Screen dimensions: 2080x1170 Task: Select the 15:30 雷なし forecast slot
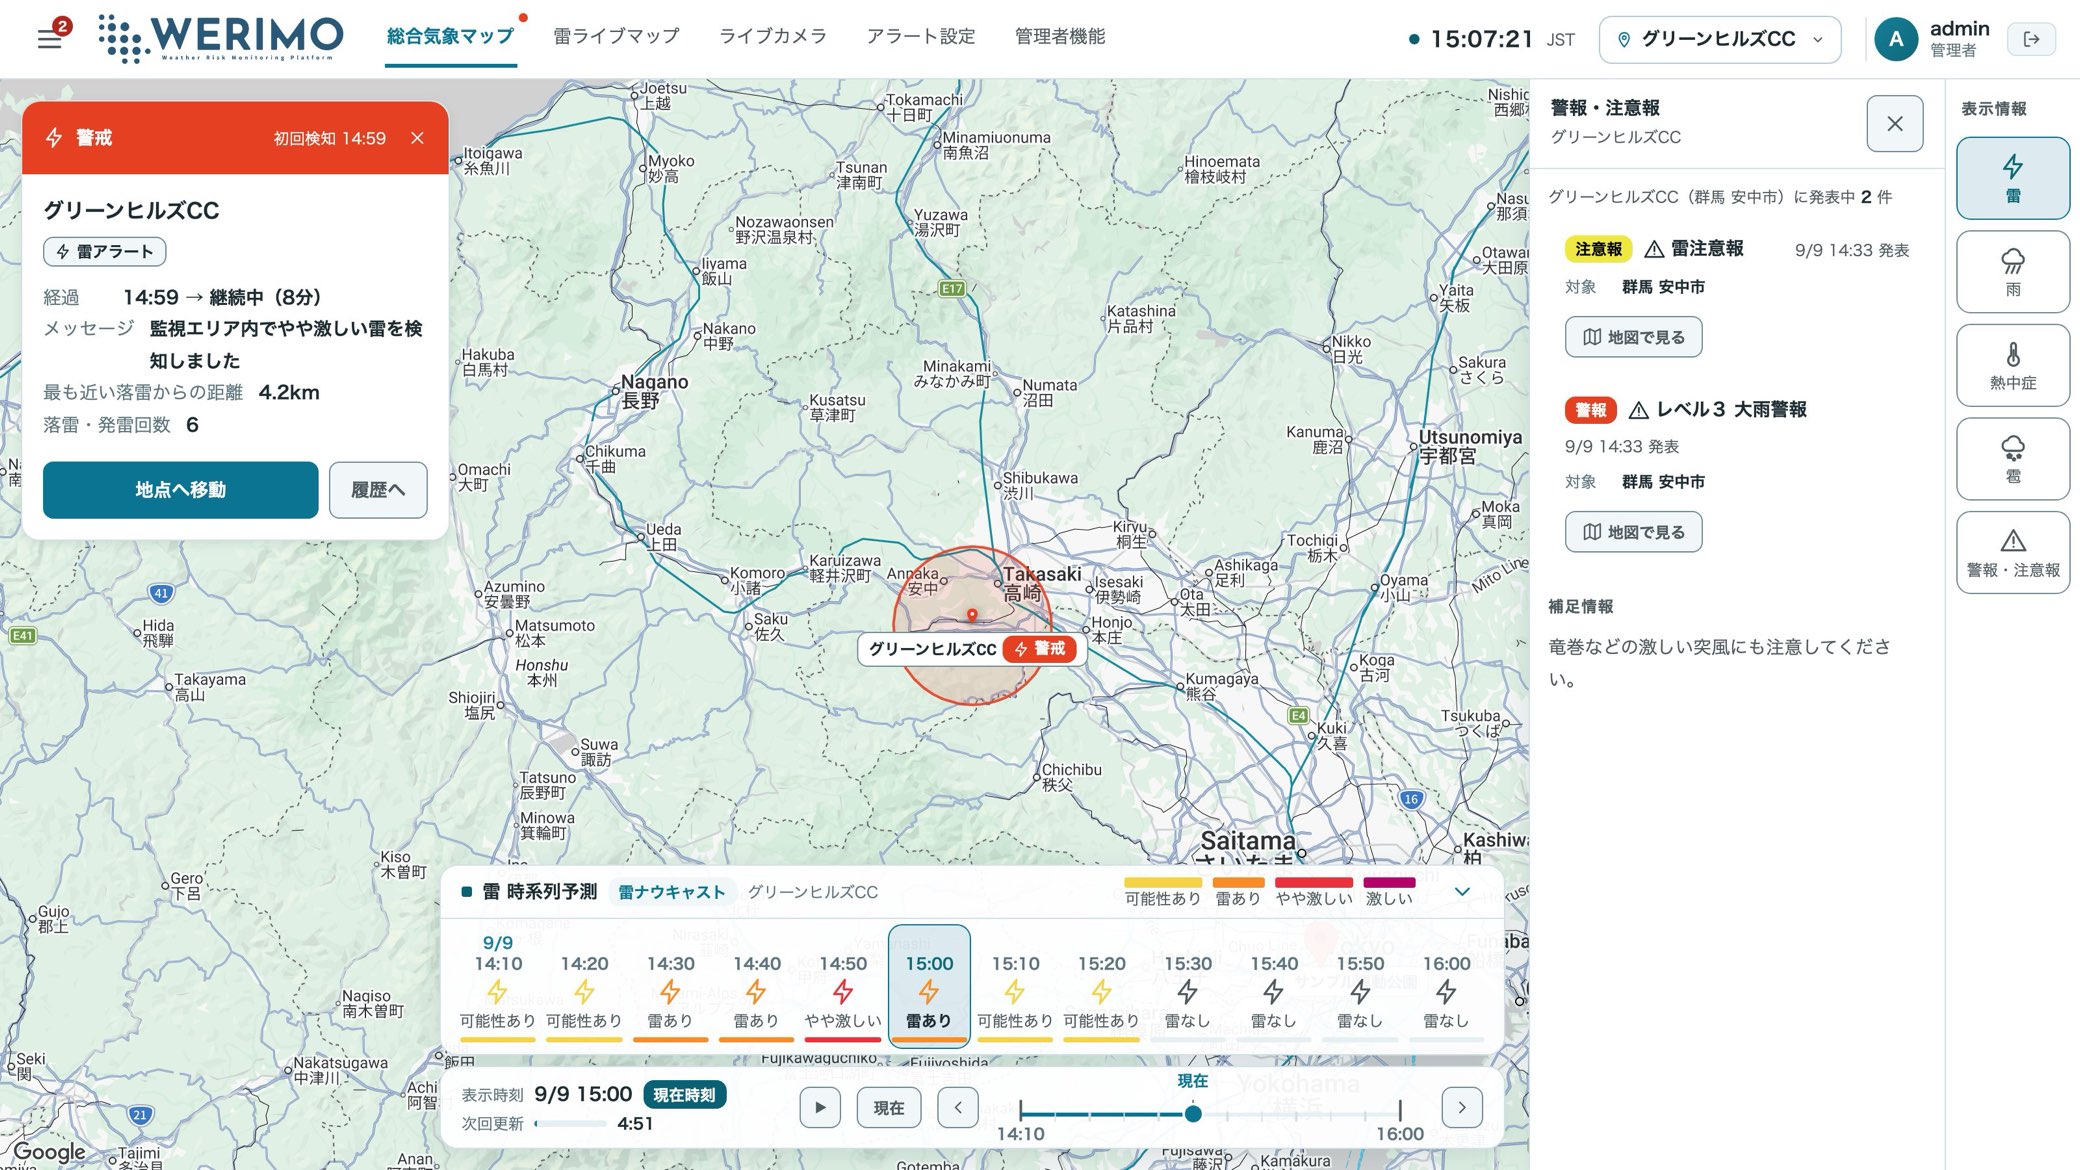tap(1188, 986)
